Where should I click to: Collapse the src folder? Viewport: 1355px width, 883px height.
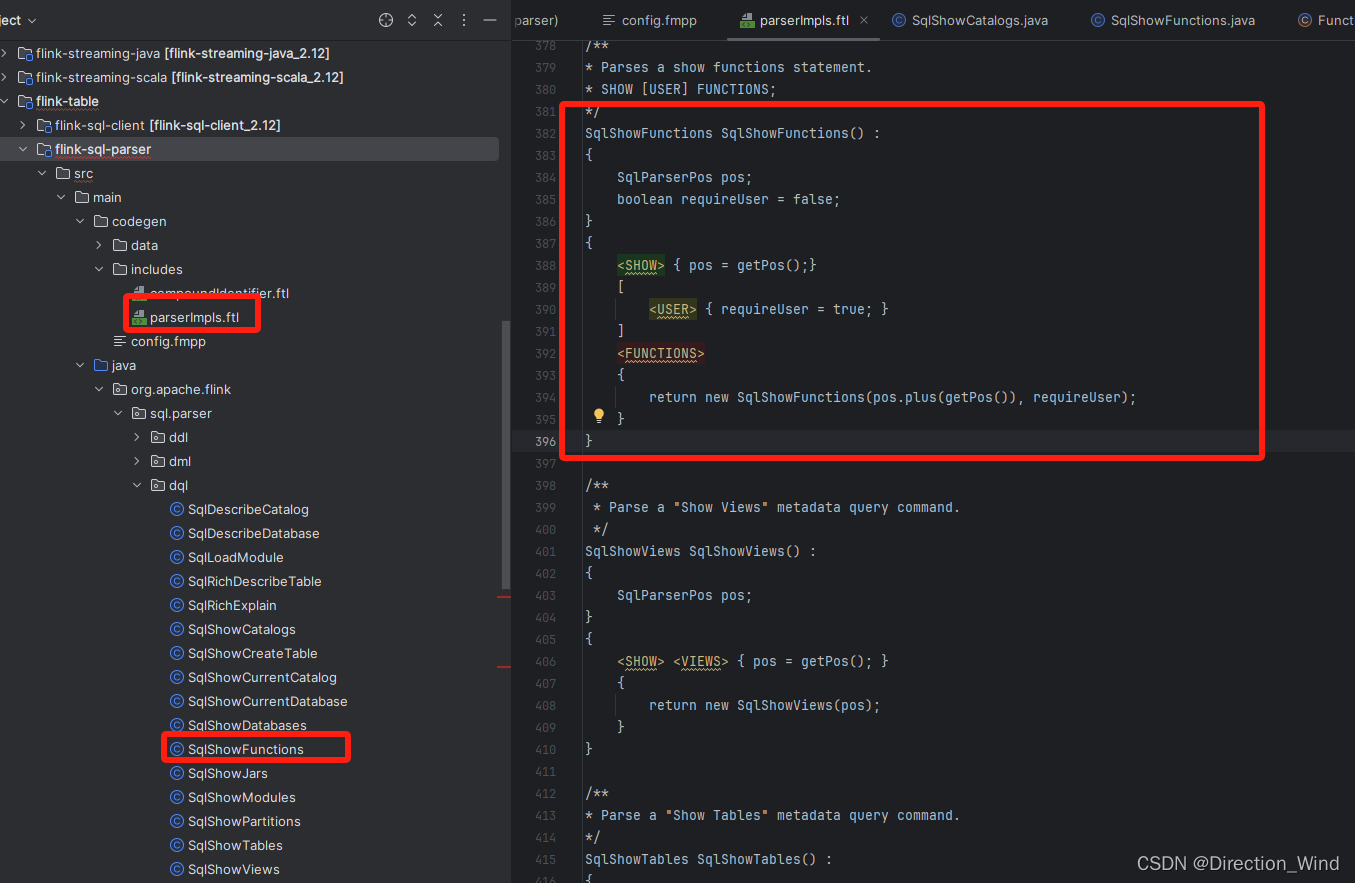pyautogui.click(x=42, y=173)
